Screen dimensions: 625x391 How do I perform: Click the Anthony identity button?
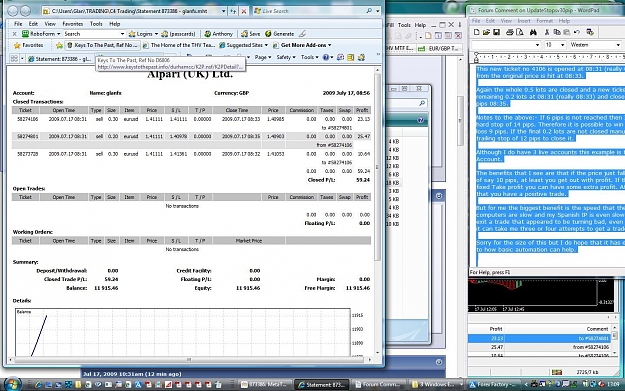pos(218,34)
